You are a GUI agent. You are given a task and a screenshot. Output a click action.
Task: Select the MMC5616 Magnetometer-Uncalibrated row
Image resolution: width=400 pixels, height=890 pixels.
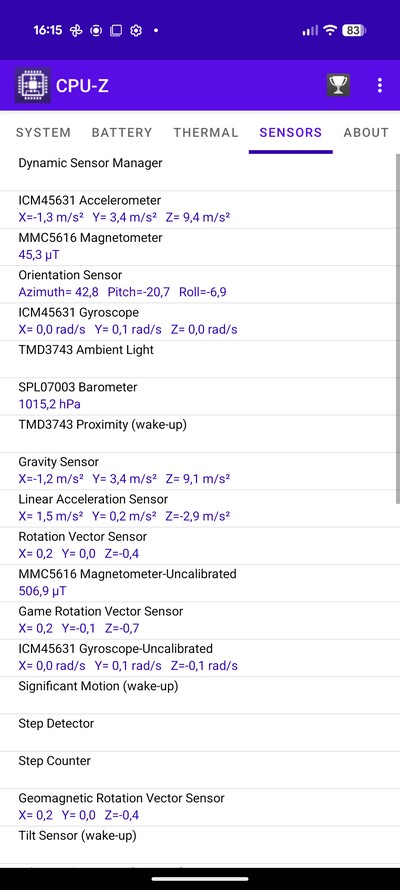point(197,582)
